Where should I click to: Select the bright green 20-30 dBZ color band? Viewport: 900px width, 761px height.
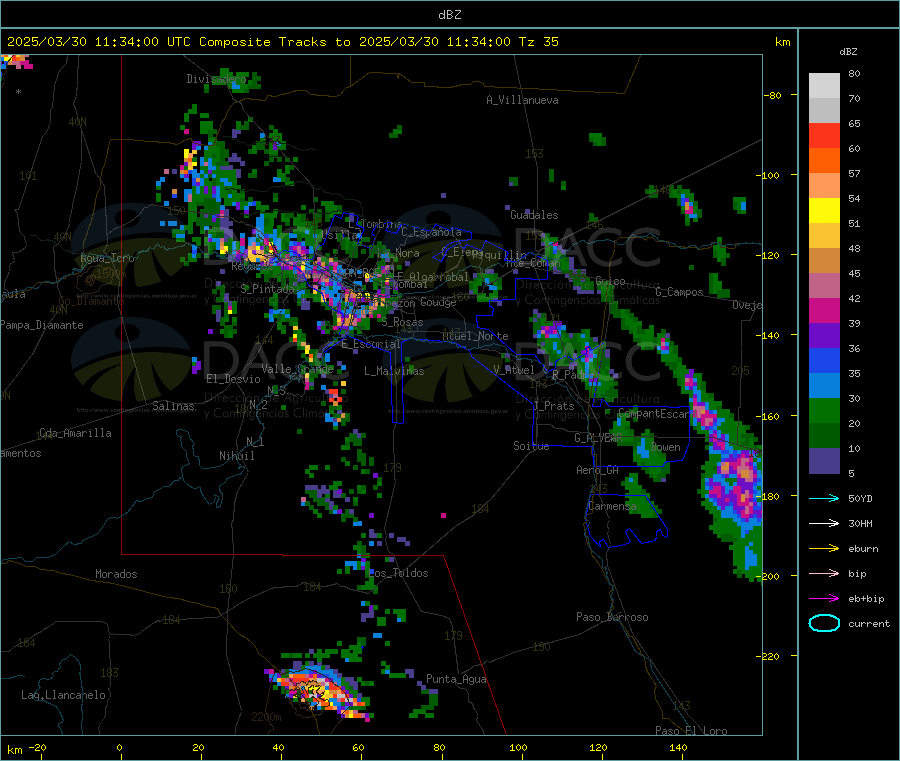tap(824, 410)
